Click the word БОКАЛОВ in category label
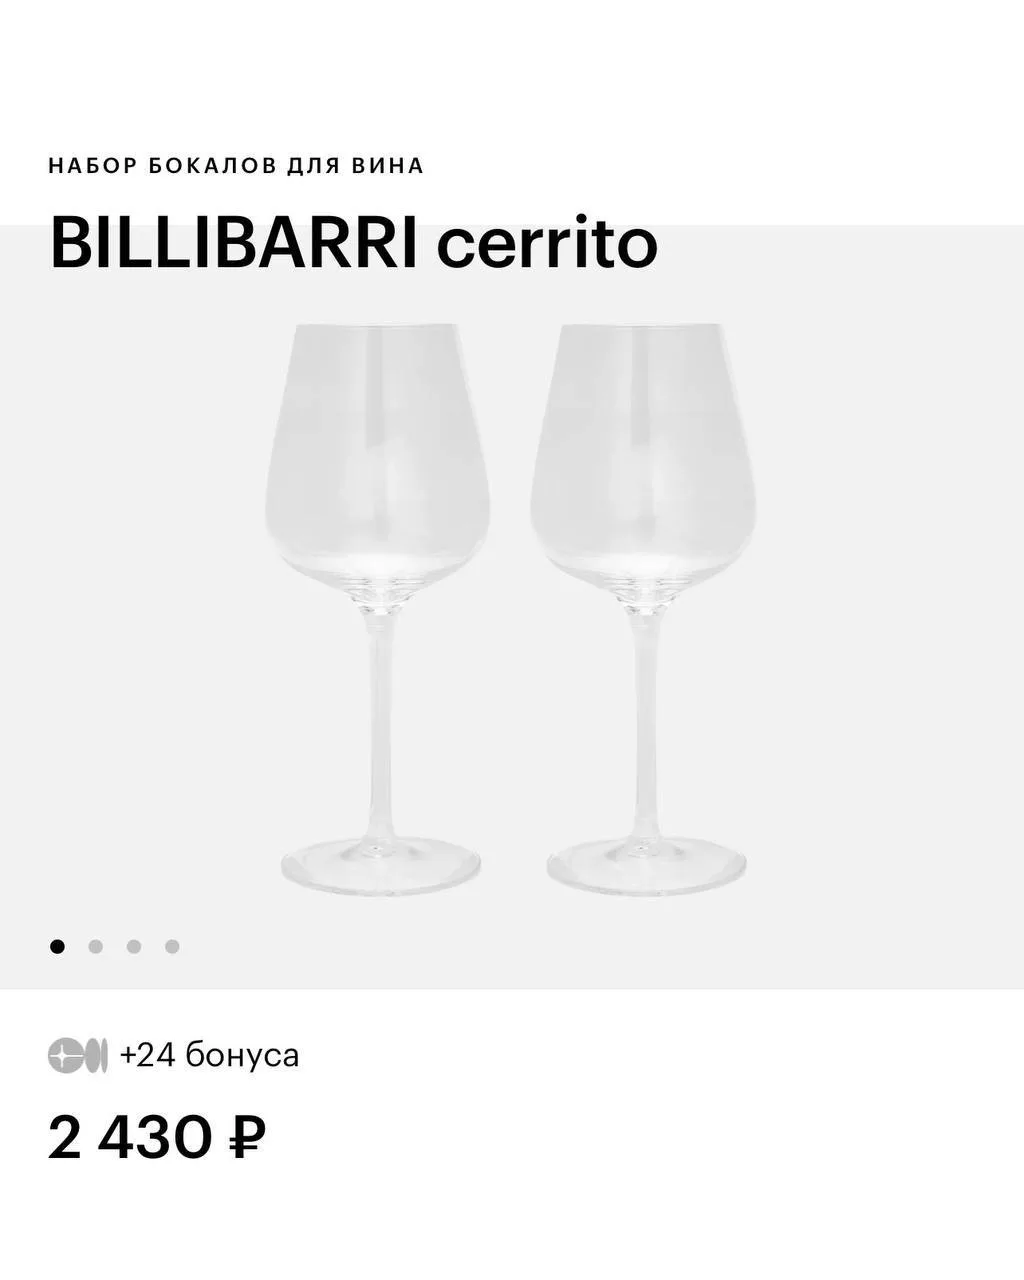The width and height of the screenshot is (1024, 1280). click(x=212, y=166)
